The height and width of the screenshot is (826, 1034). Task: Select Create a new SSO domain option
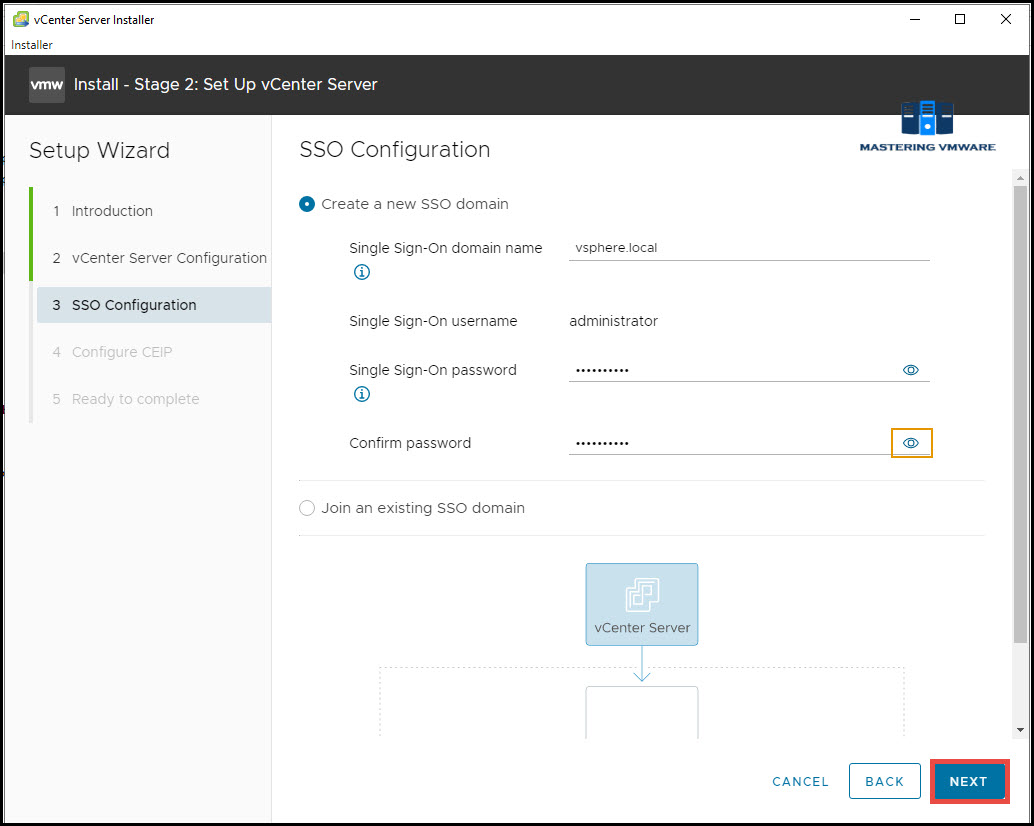(308, 204)
